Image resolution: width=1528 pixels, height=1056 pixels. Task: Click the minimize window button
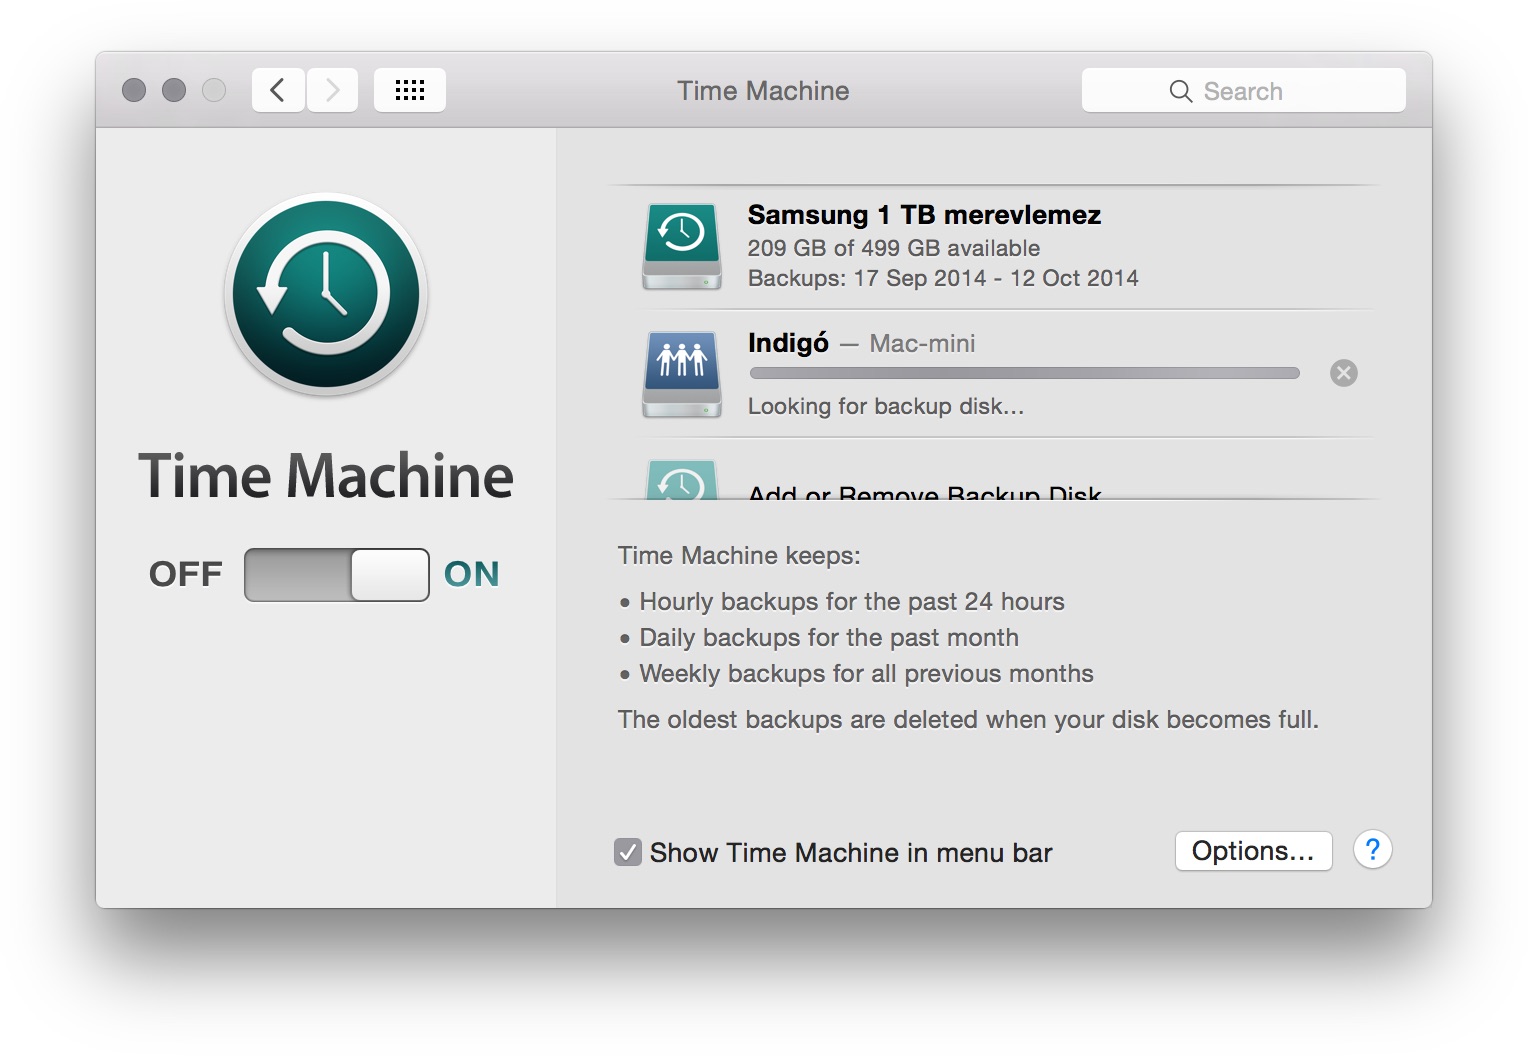click(174, 91)
